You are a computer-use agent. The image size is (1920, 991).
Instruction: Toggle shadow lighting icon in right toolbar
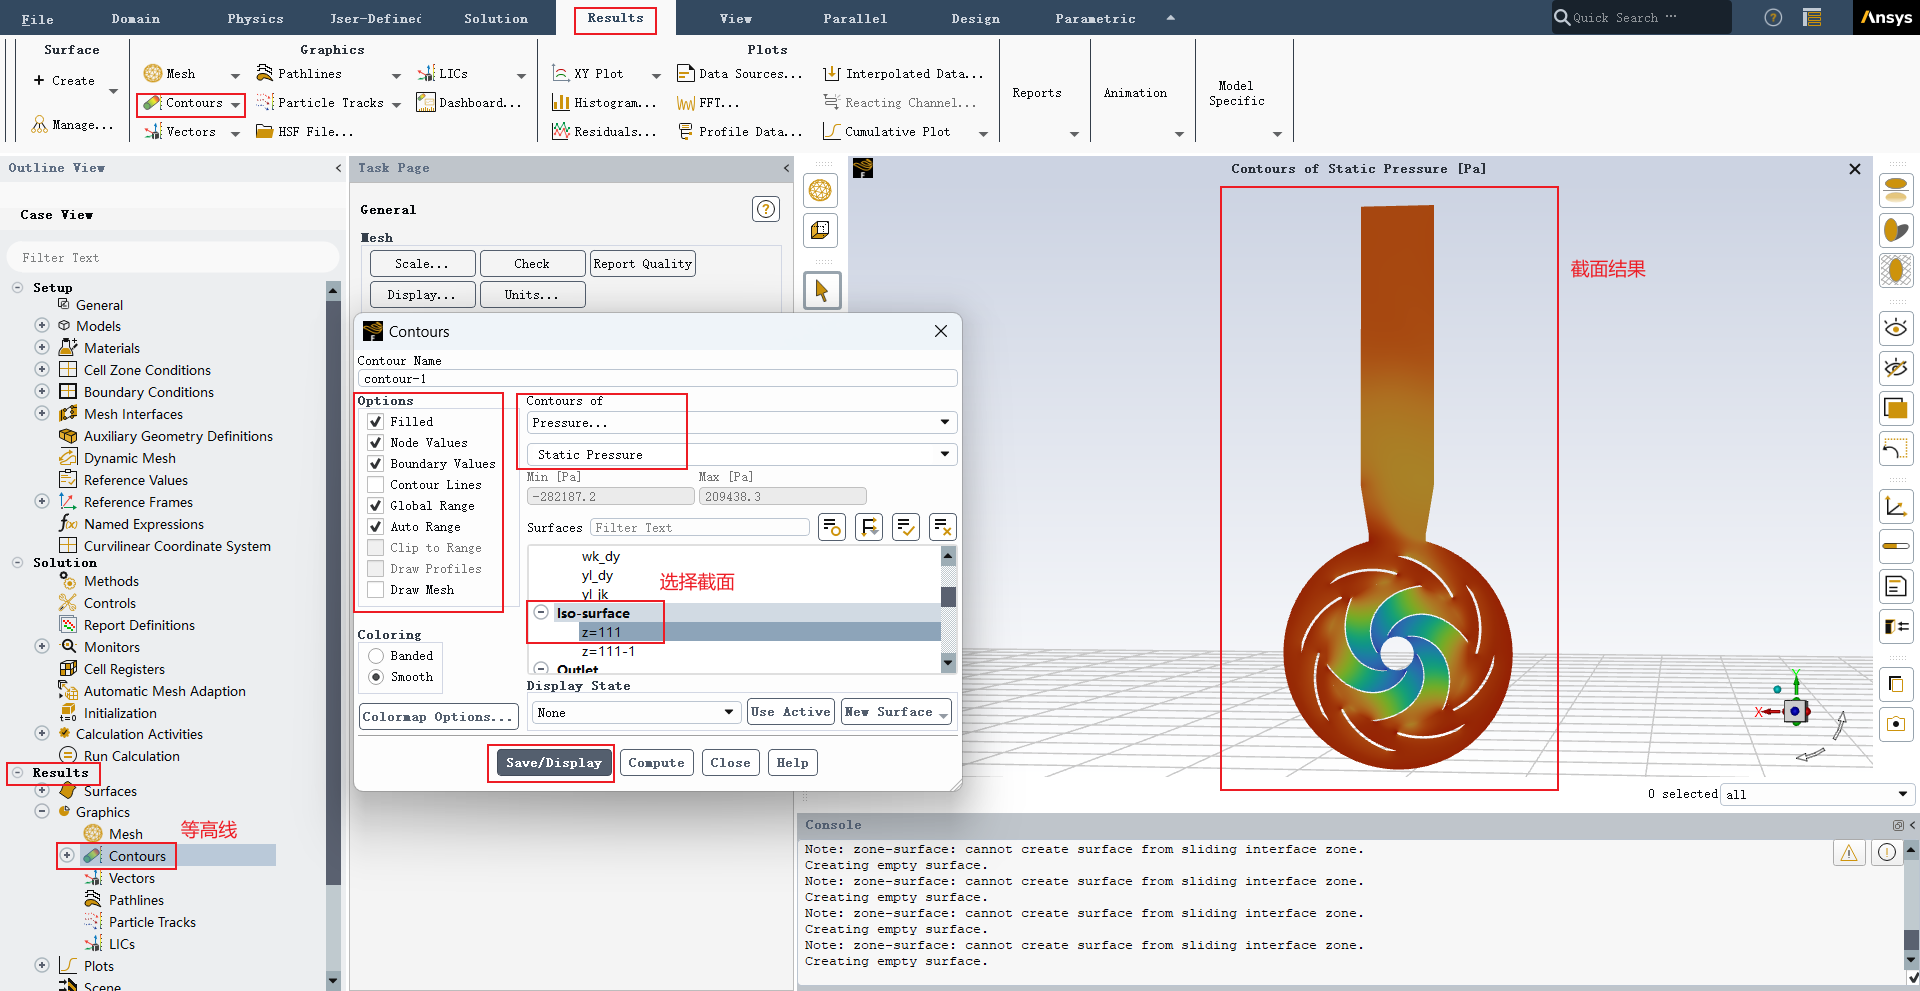tap(1896, 230)
